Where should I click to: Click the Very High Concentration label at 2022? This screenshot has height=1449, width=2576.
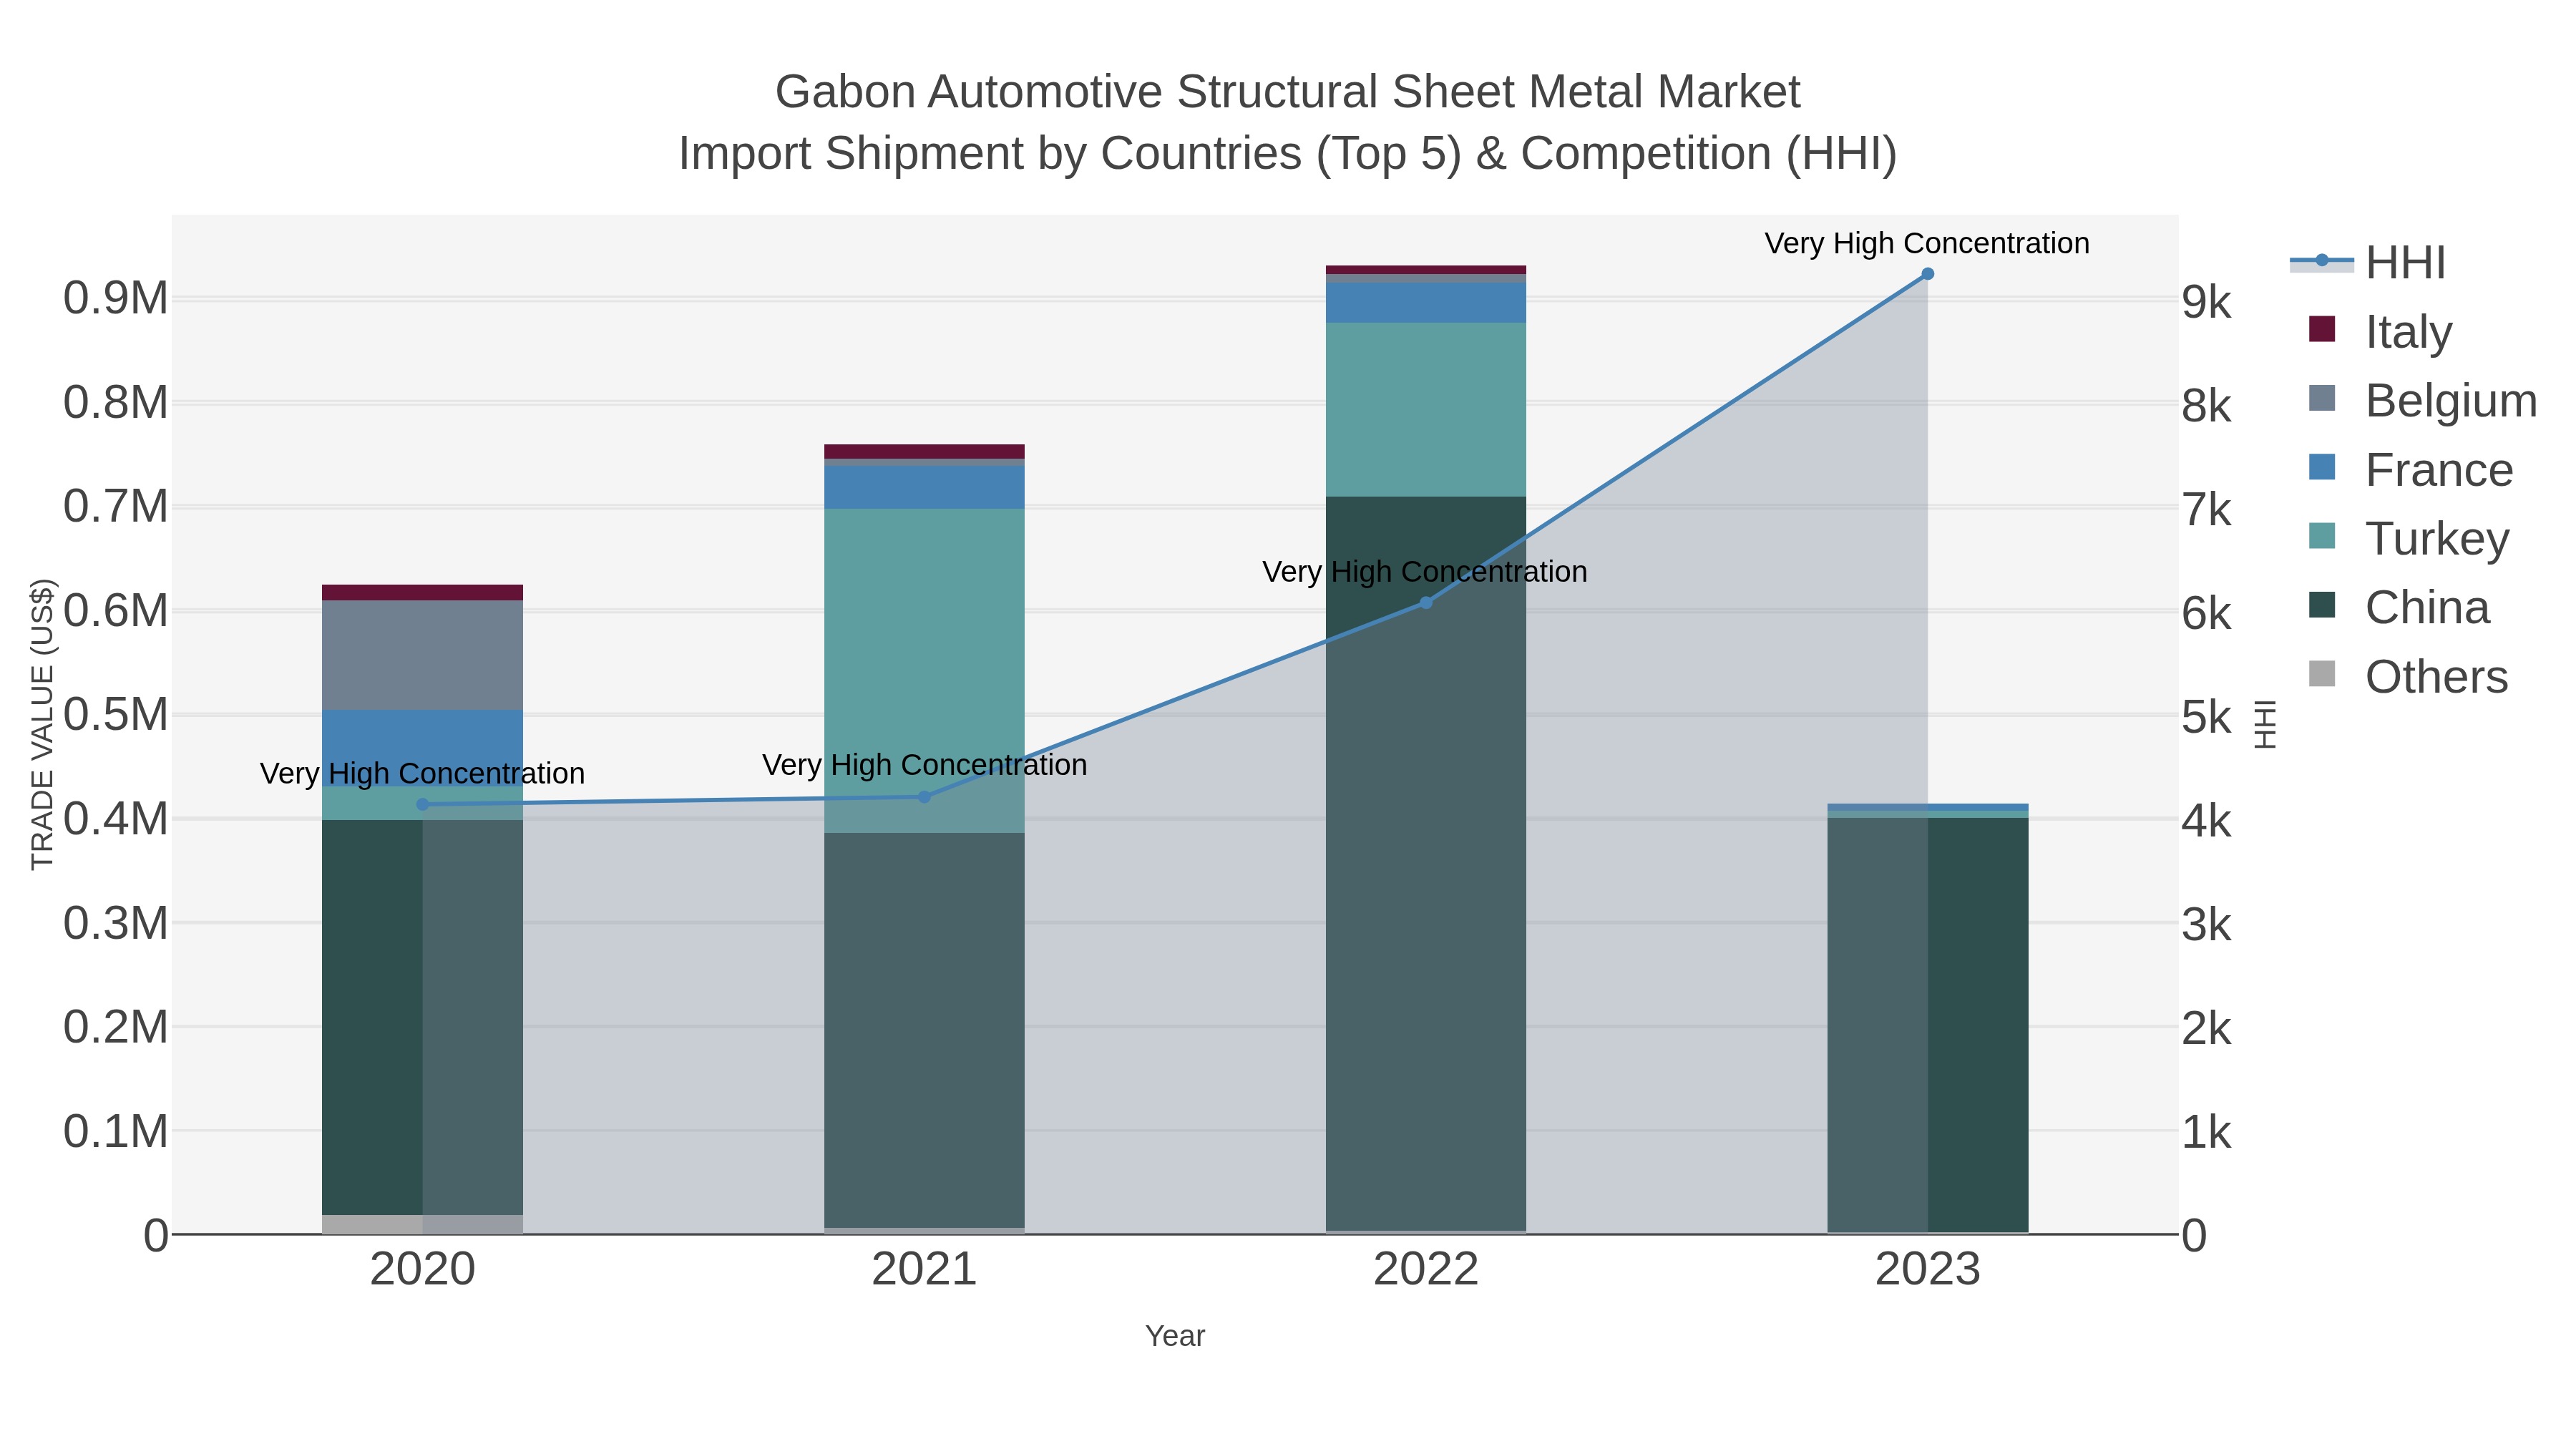(x=1425, y=572)
